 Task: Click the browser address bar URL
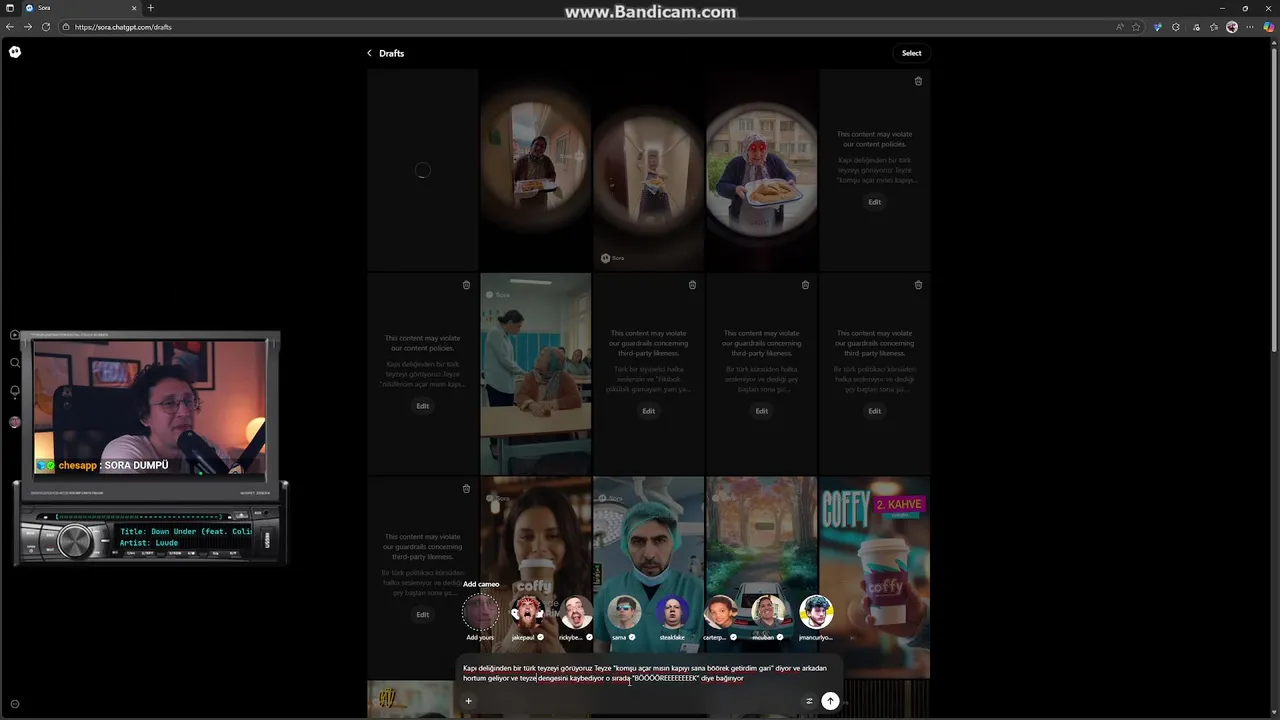[x=123, y=27]
